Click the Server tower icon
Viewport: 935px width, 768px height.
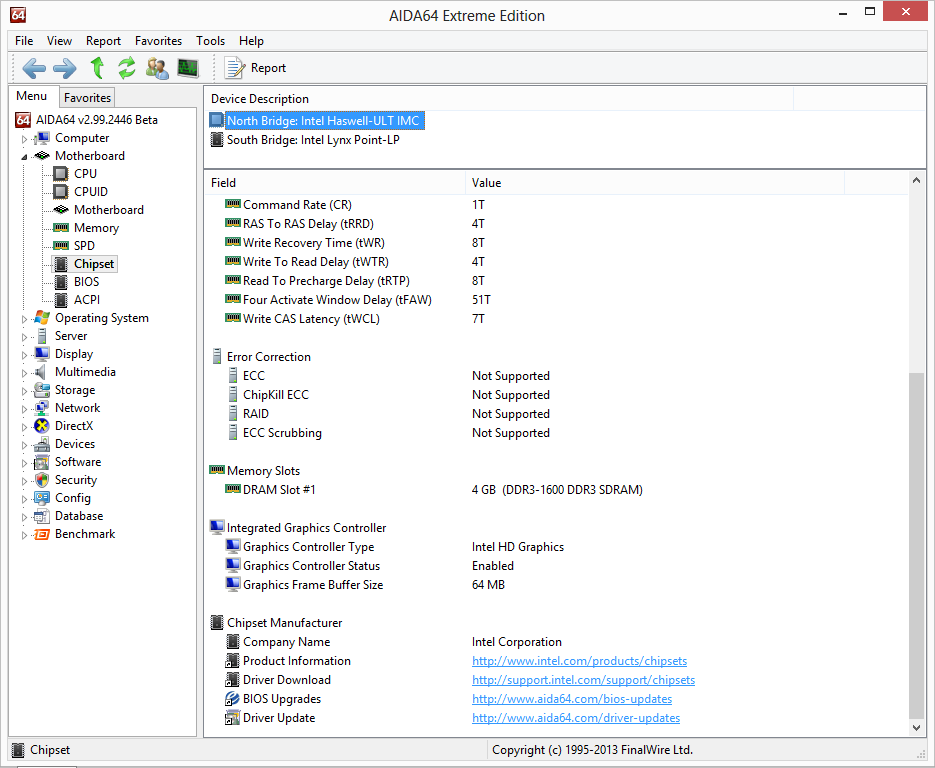42,336
